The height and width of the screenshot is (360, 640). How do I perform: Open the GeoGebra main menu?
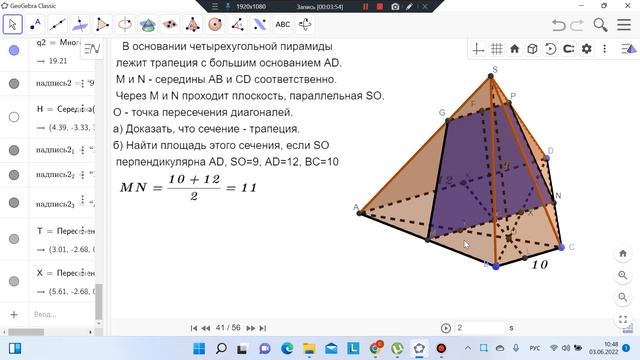(x=624, y=24)
